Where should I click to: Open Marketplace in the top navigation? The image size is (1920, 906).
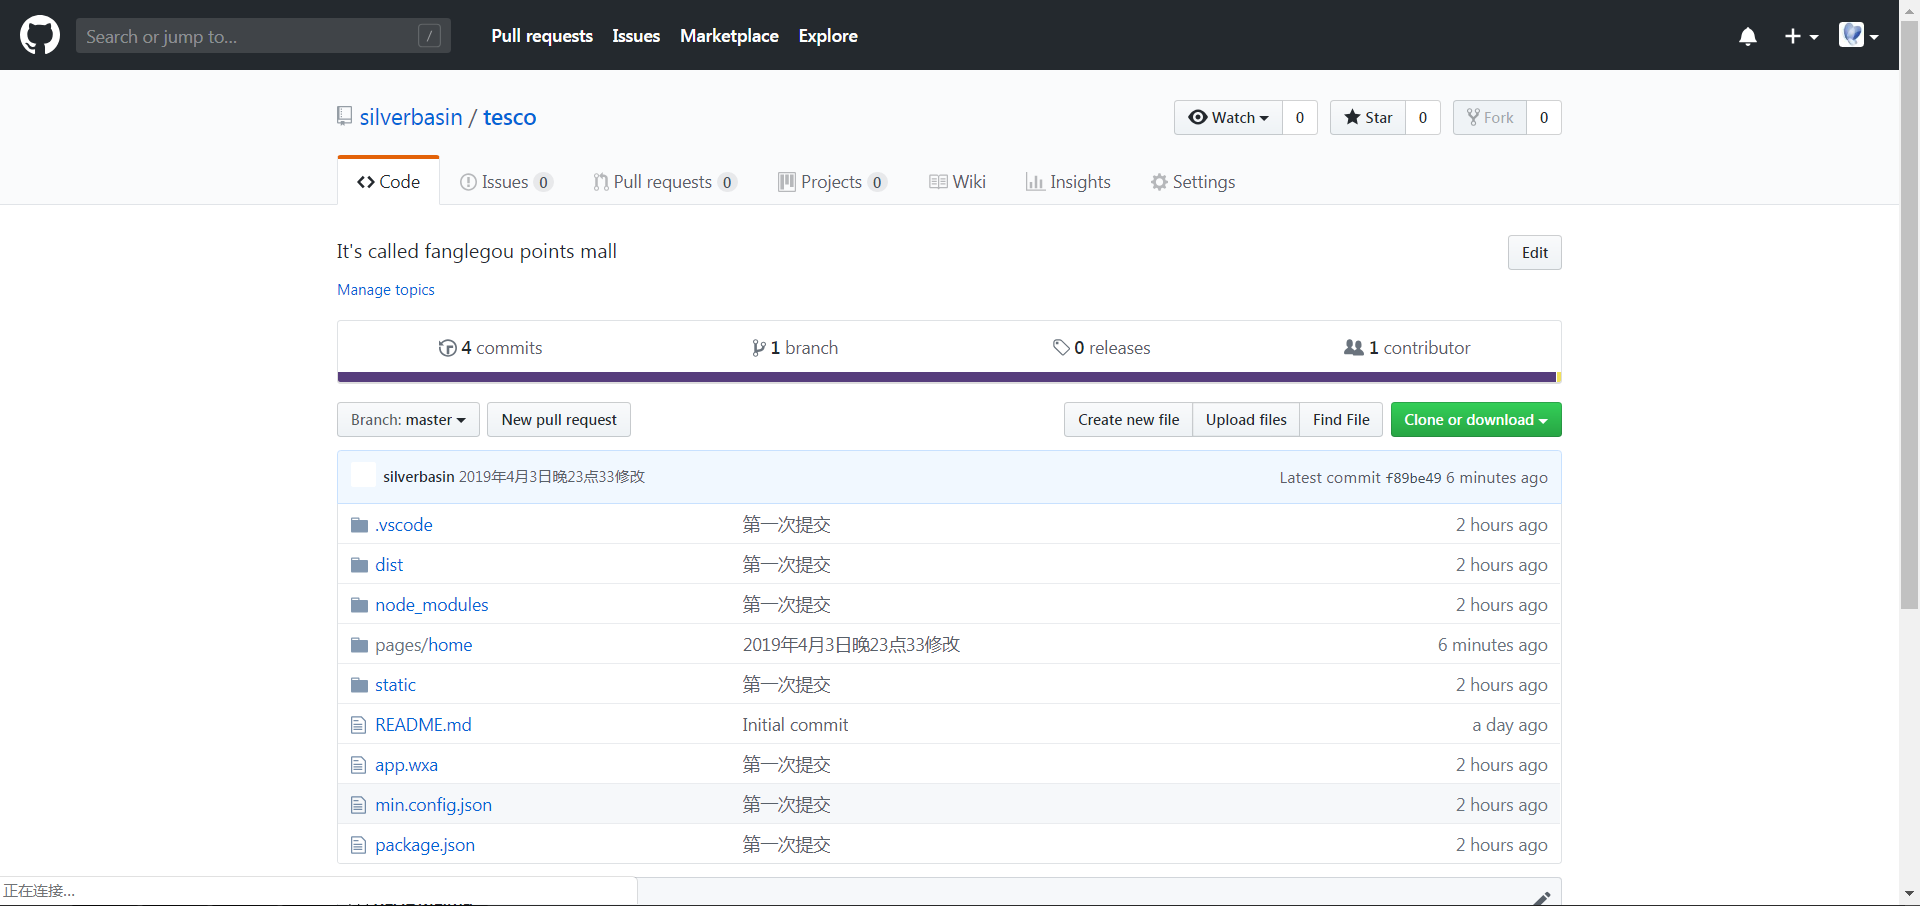[729, 36]
